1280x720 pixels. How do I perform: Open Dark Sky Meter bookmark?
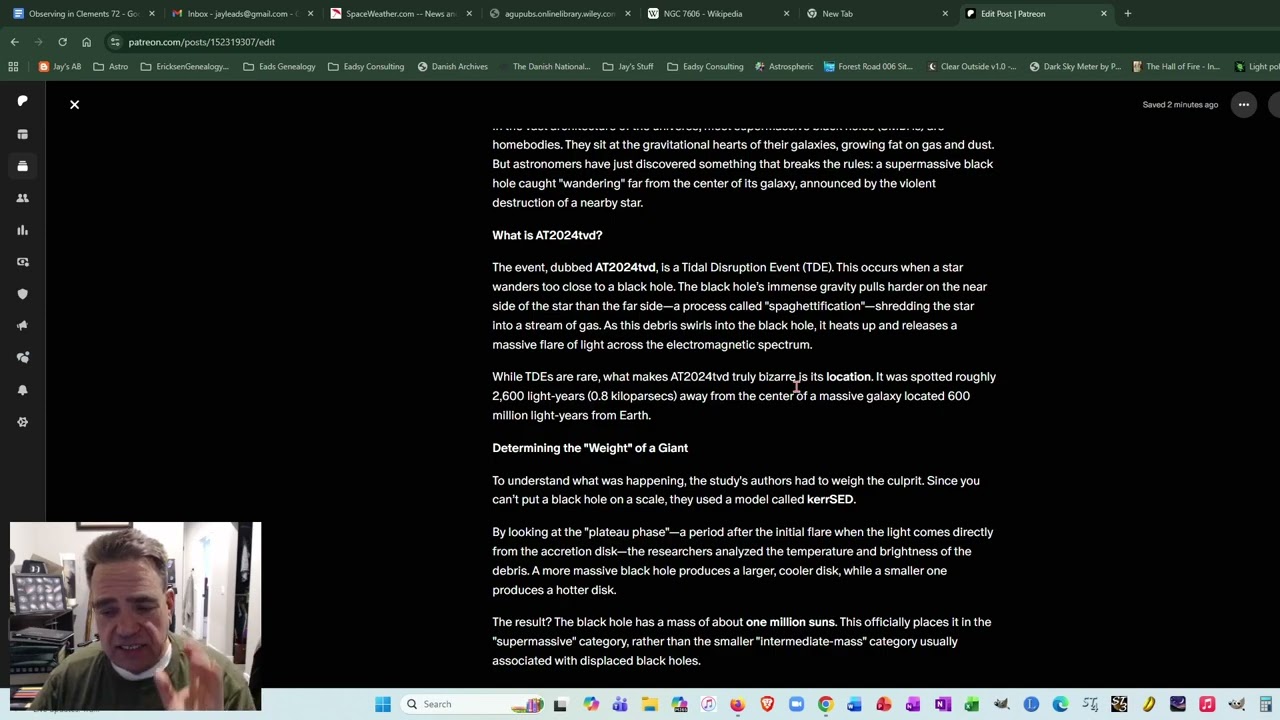(x=1075, y=67)
